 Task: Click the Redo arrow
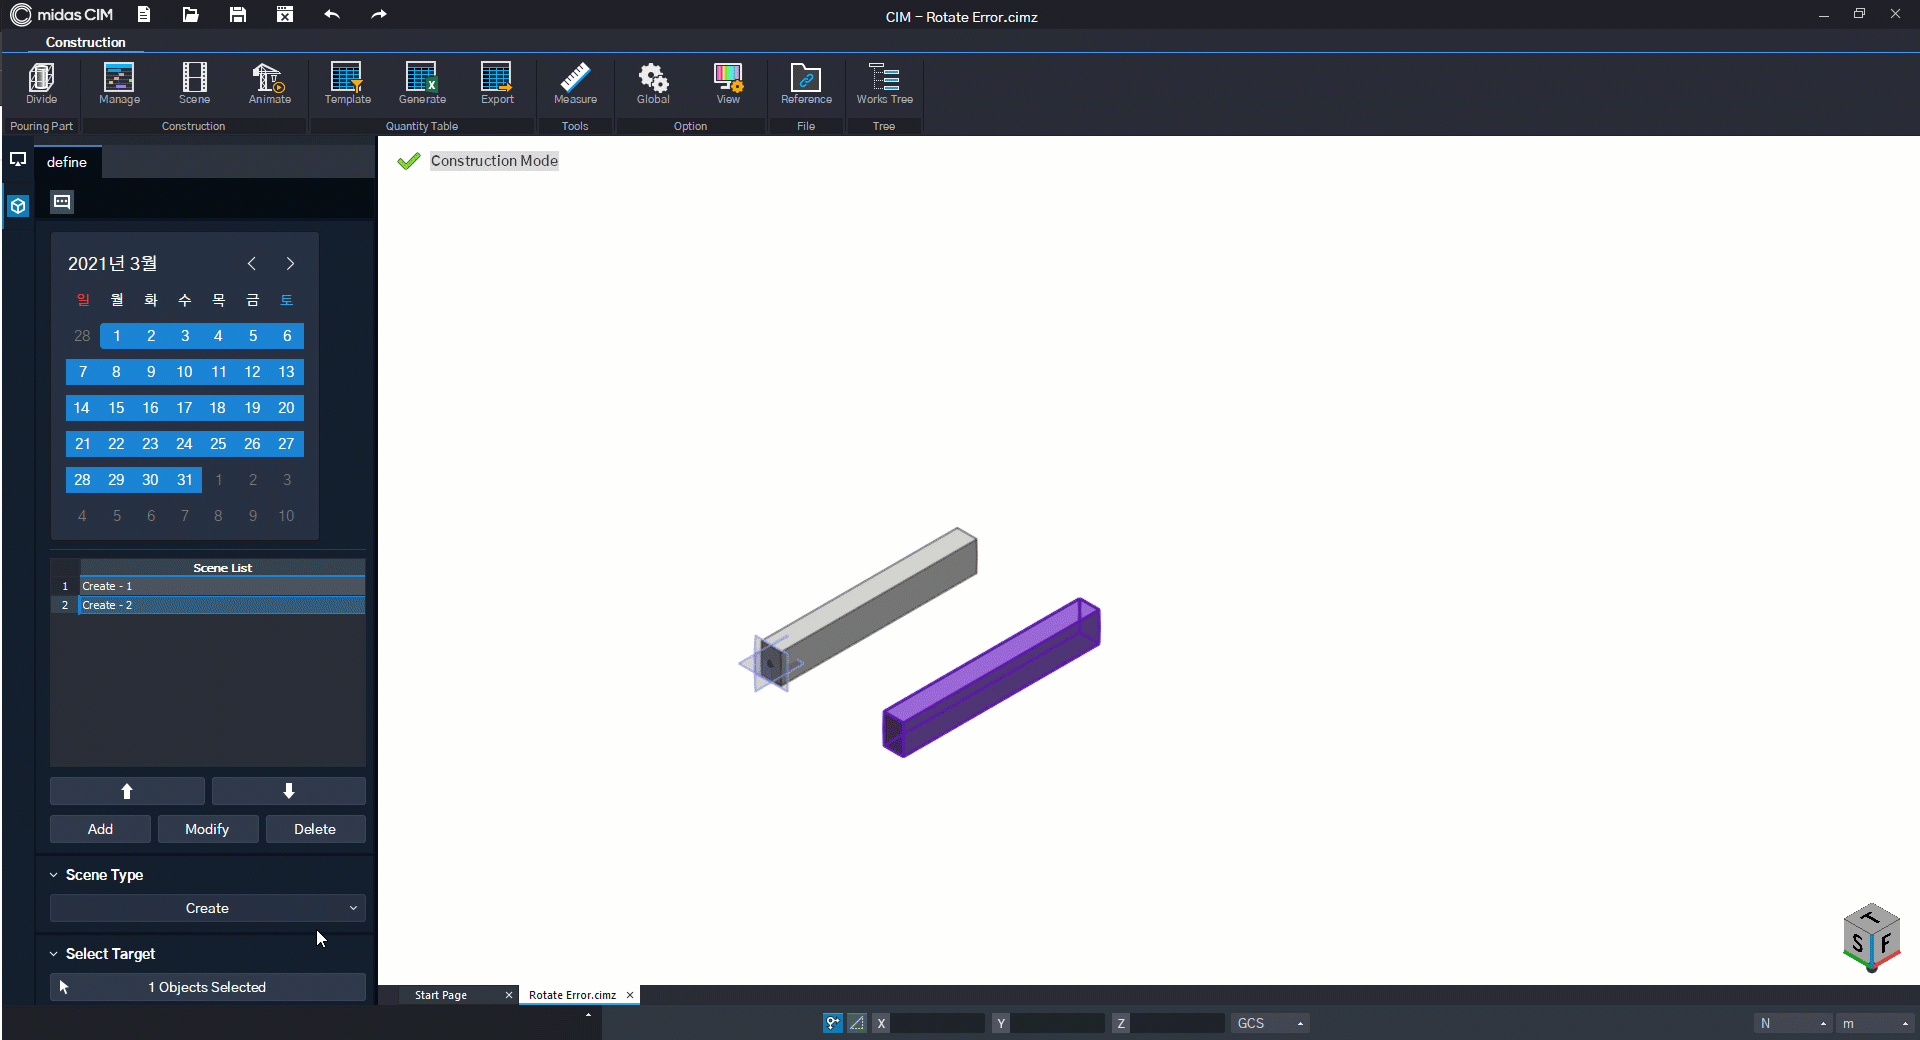[379, 14]
